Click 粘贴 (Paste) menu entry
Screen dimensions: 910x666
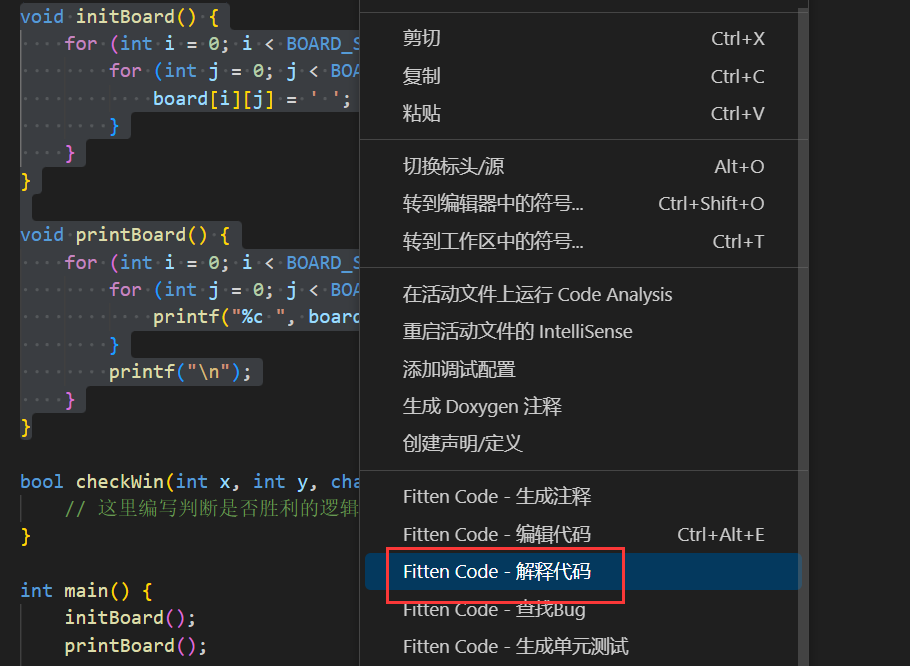point(583,113)
